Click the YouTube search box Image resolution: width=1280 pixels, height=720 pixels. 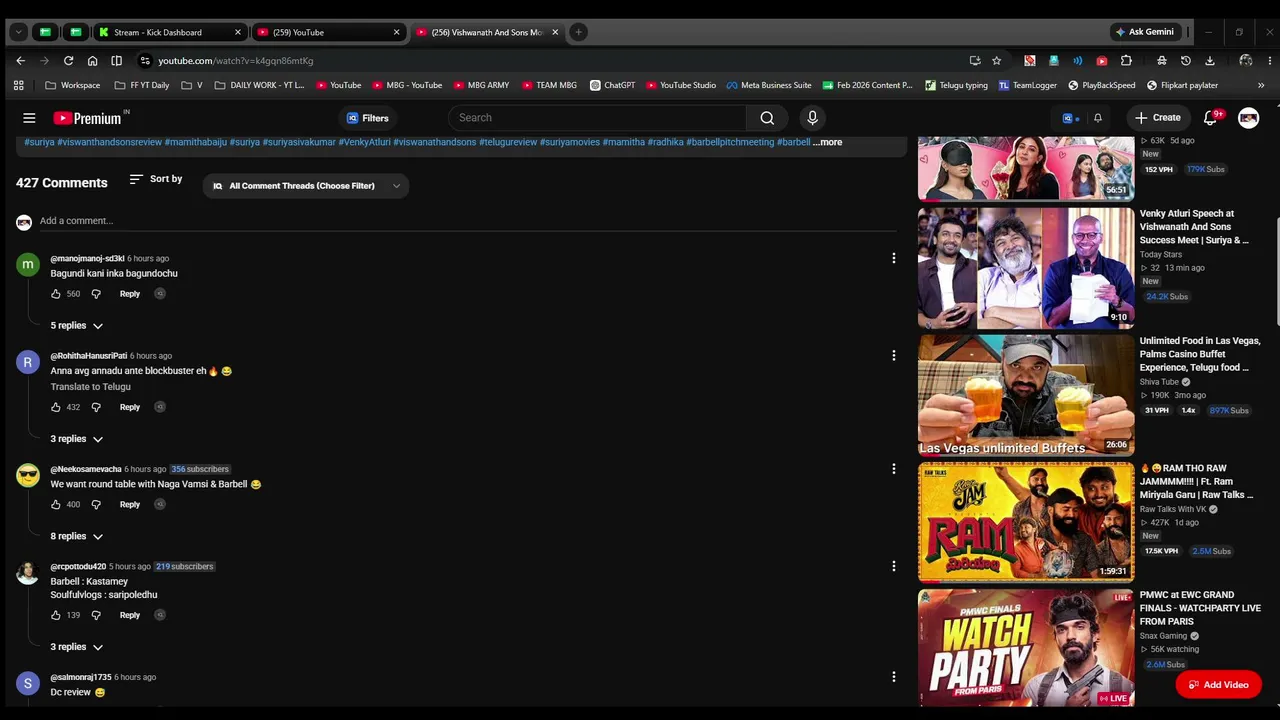(597, 118)
